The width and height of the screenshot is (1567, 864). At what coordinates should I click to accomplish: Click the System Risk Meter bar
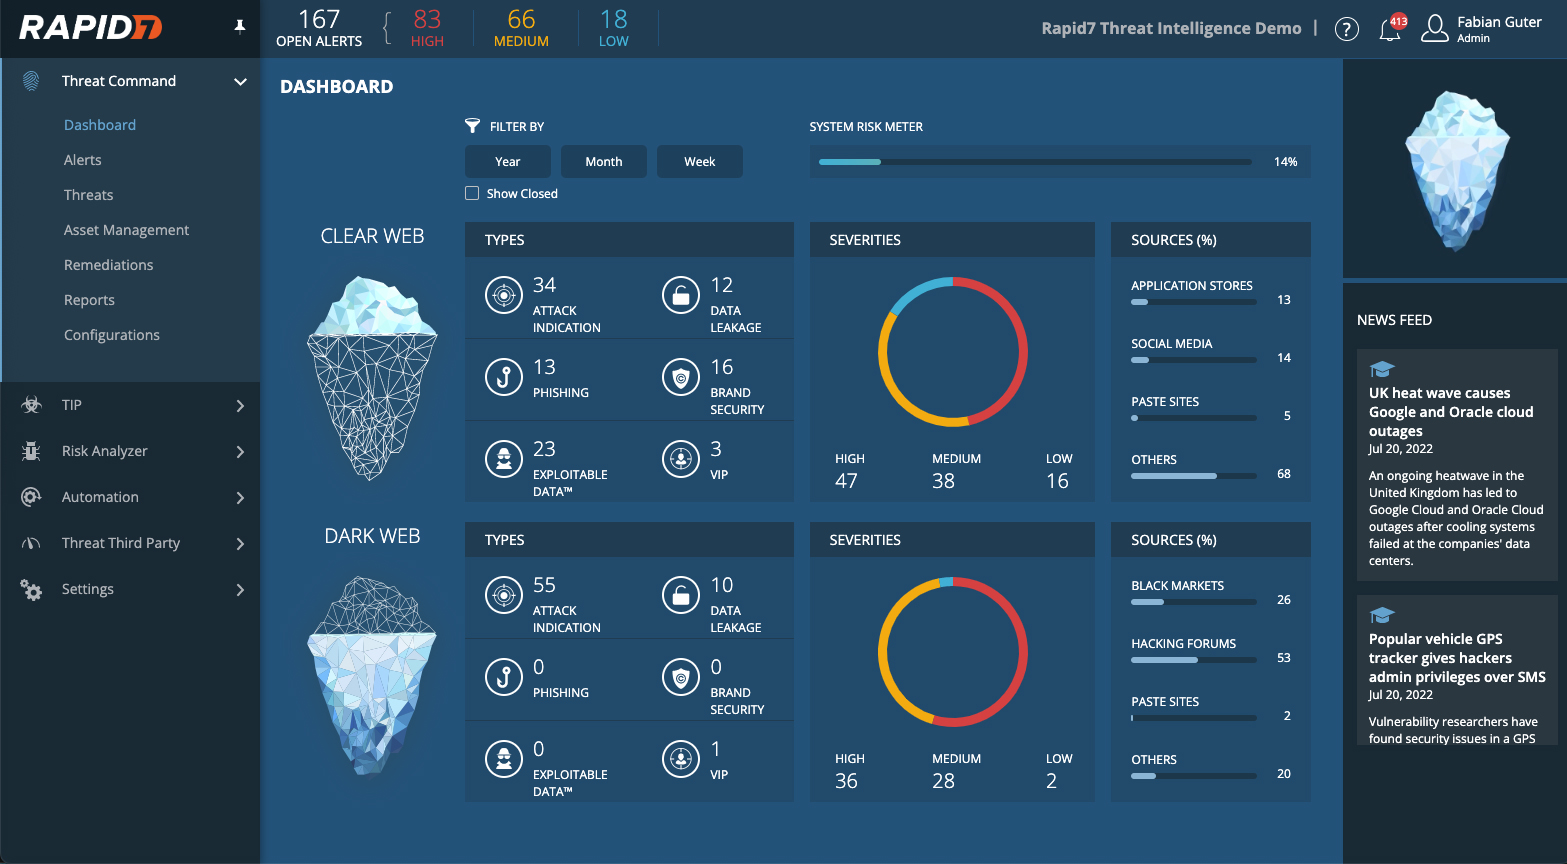tap(1035, 162)
